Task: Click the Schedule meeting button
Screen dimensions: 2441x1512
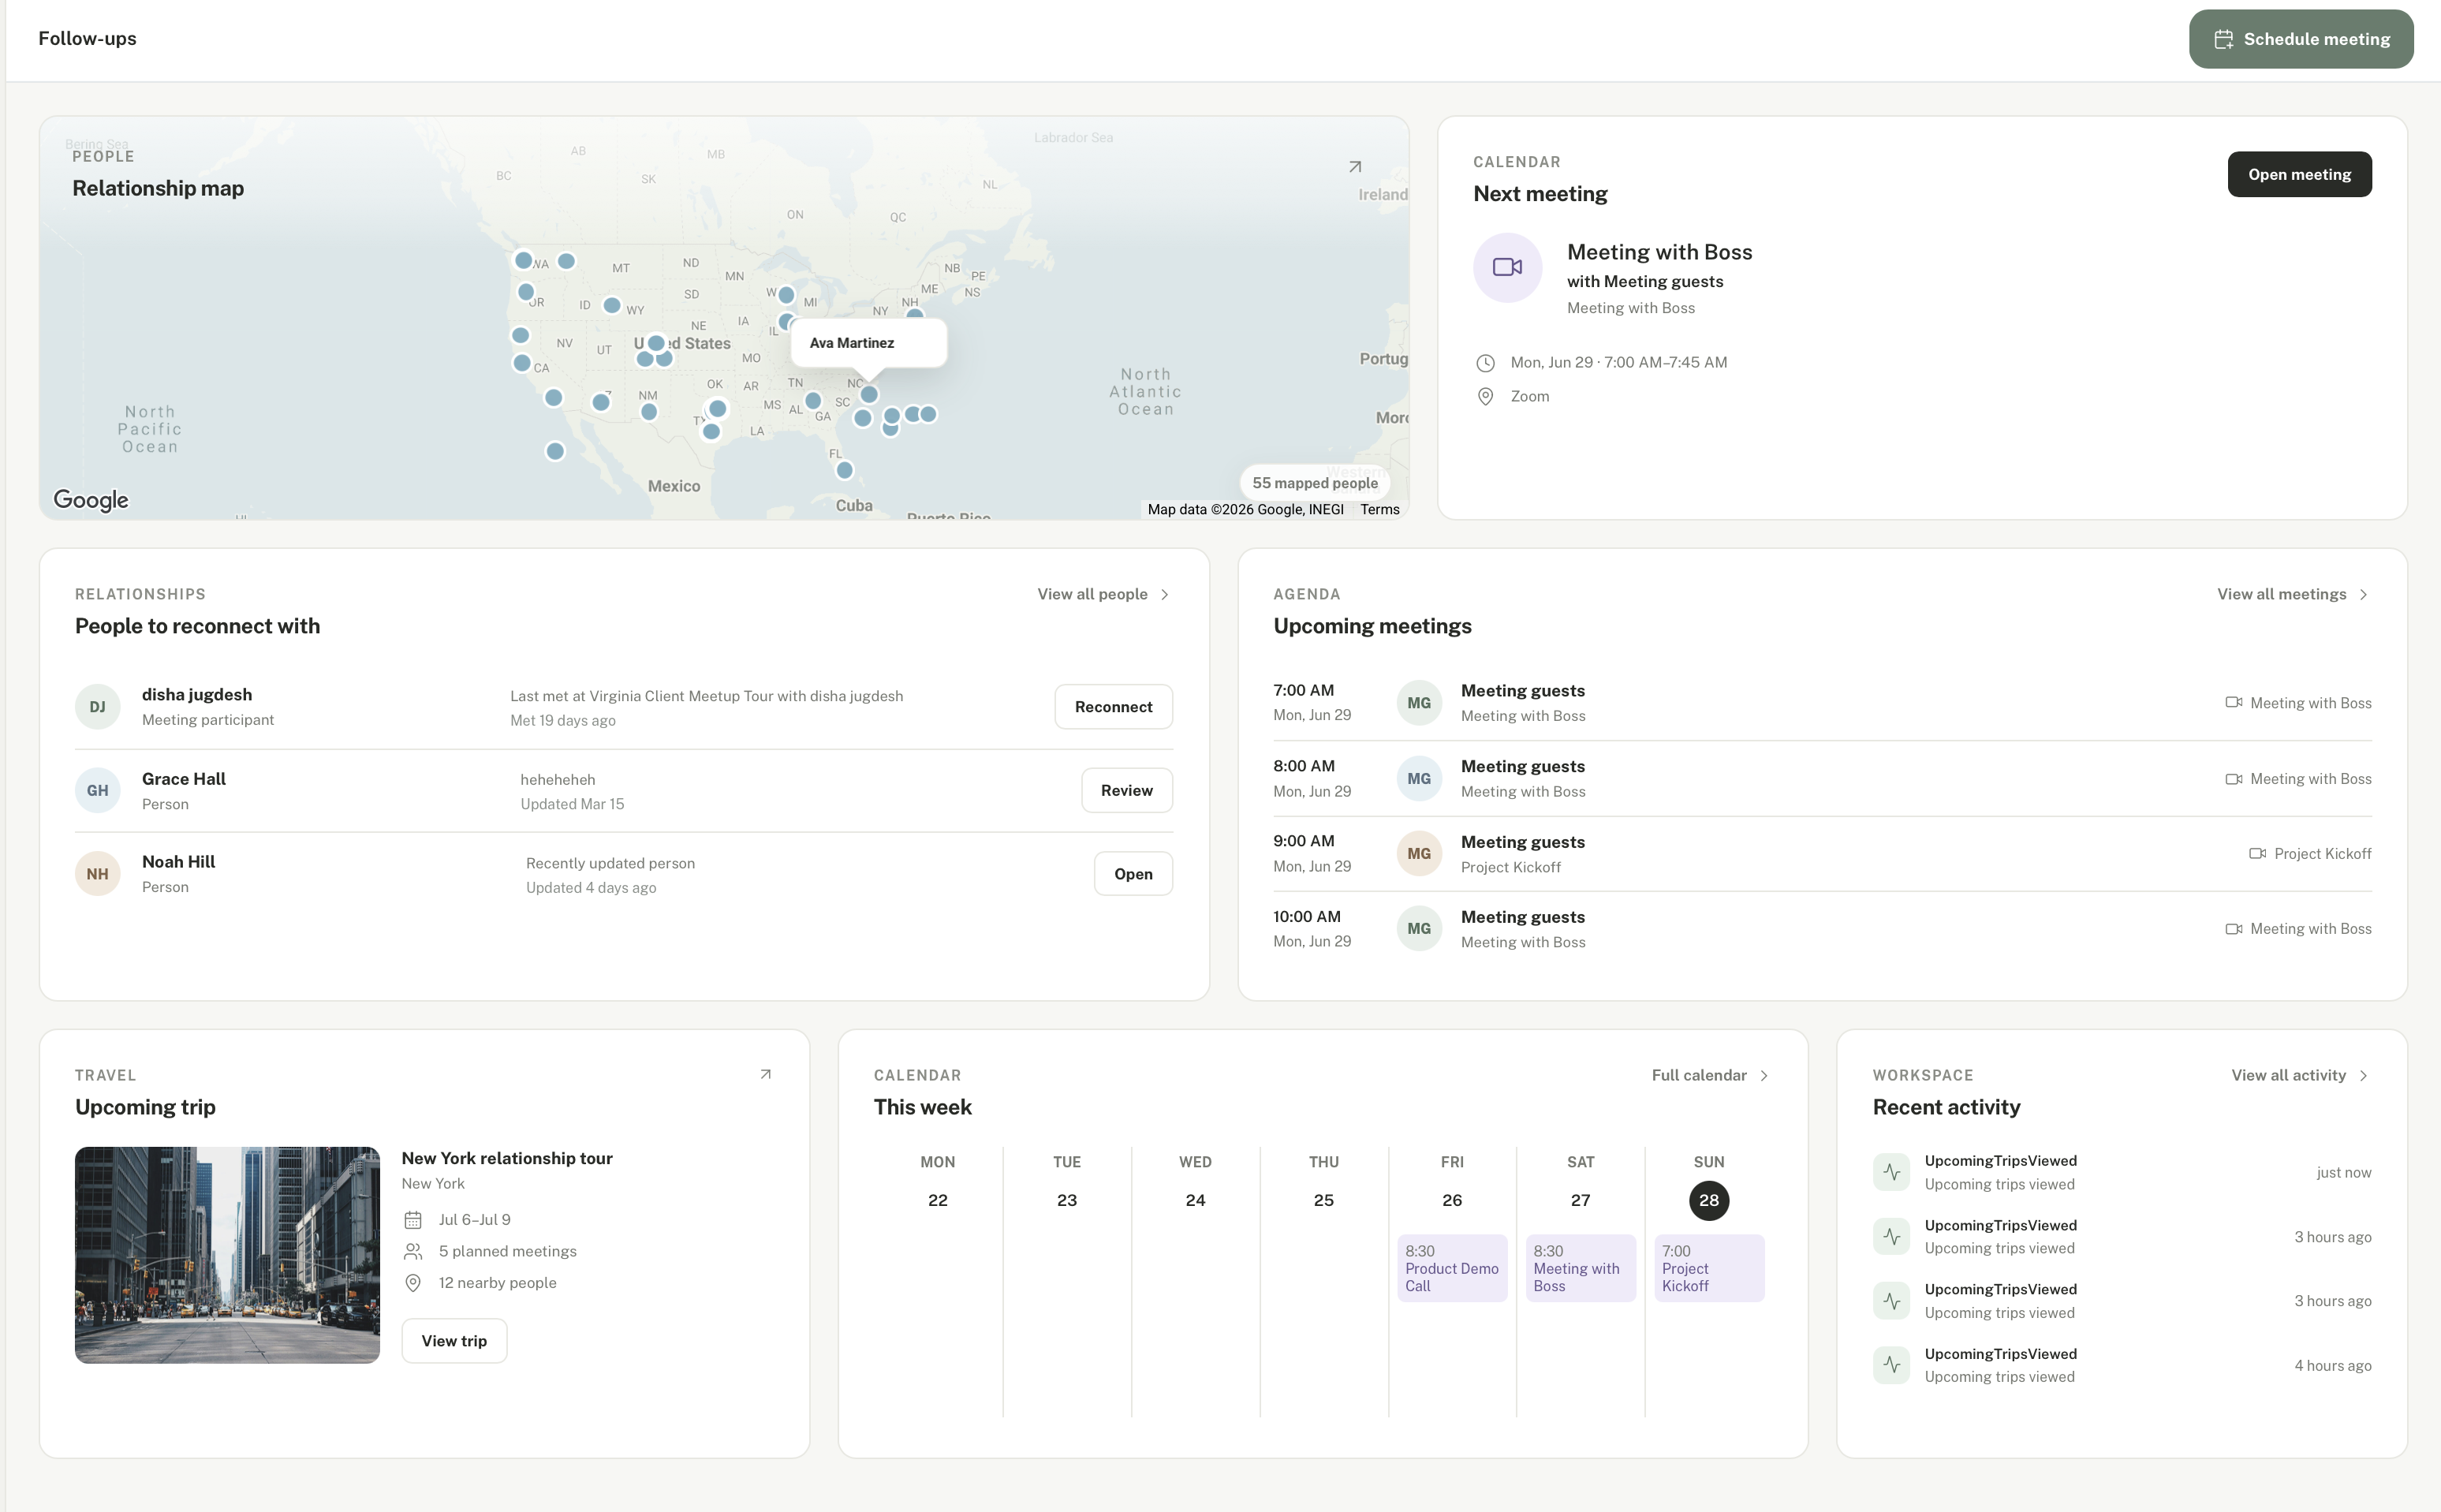Action: click(x=2301, y=39)
